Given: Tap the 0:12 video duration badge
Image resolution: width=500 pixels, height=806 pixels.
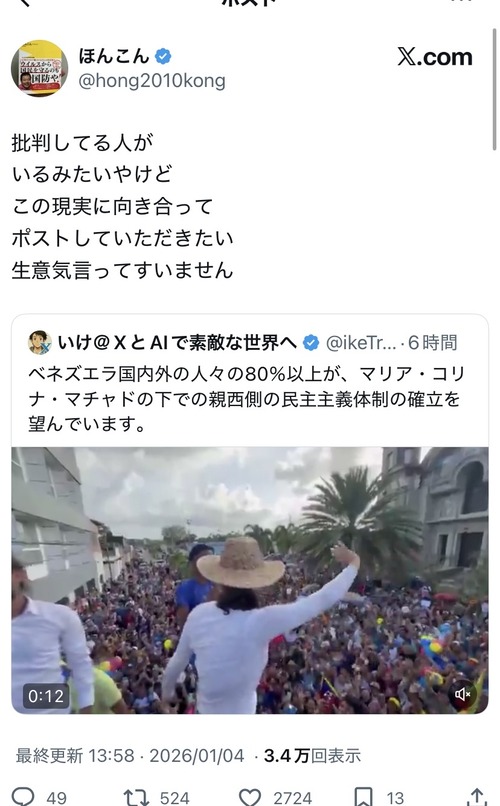Looking at the screenshot, I should click(46, 696).
